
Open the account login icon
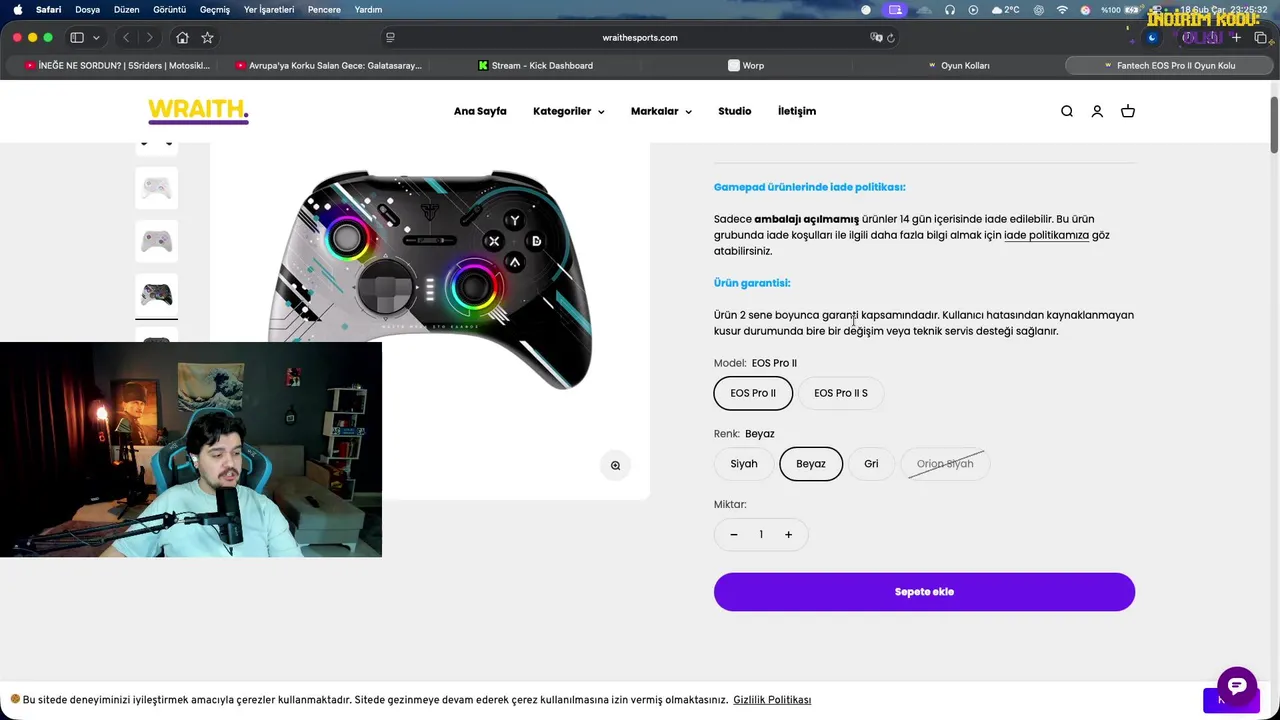pyautogui.click(x=1097, y=111)
